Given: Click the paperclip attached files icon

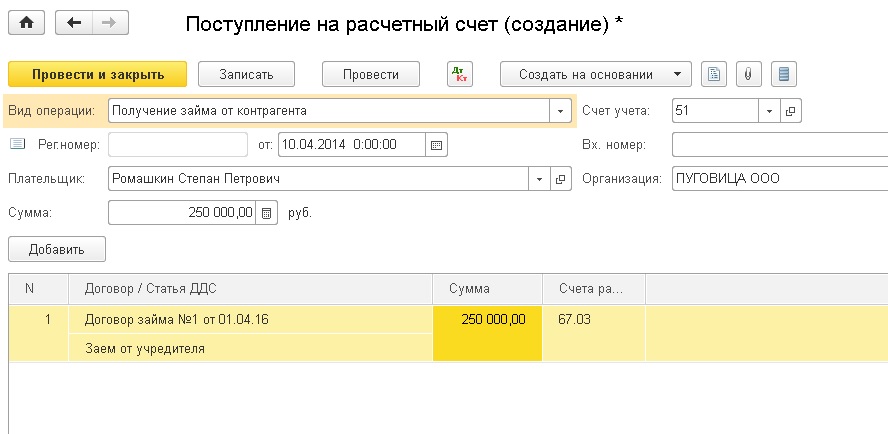Looking at the screenshot, I should (x=747, y=74).
